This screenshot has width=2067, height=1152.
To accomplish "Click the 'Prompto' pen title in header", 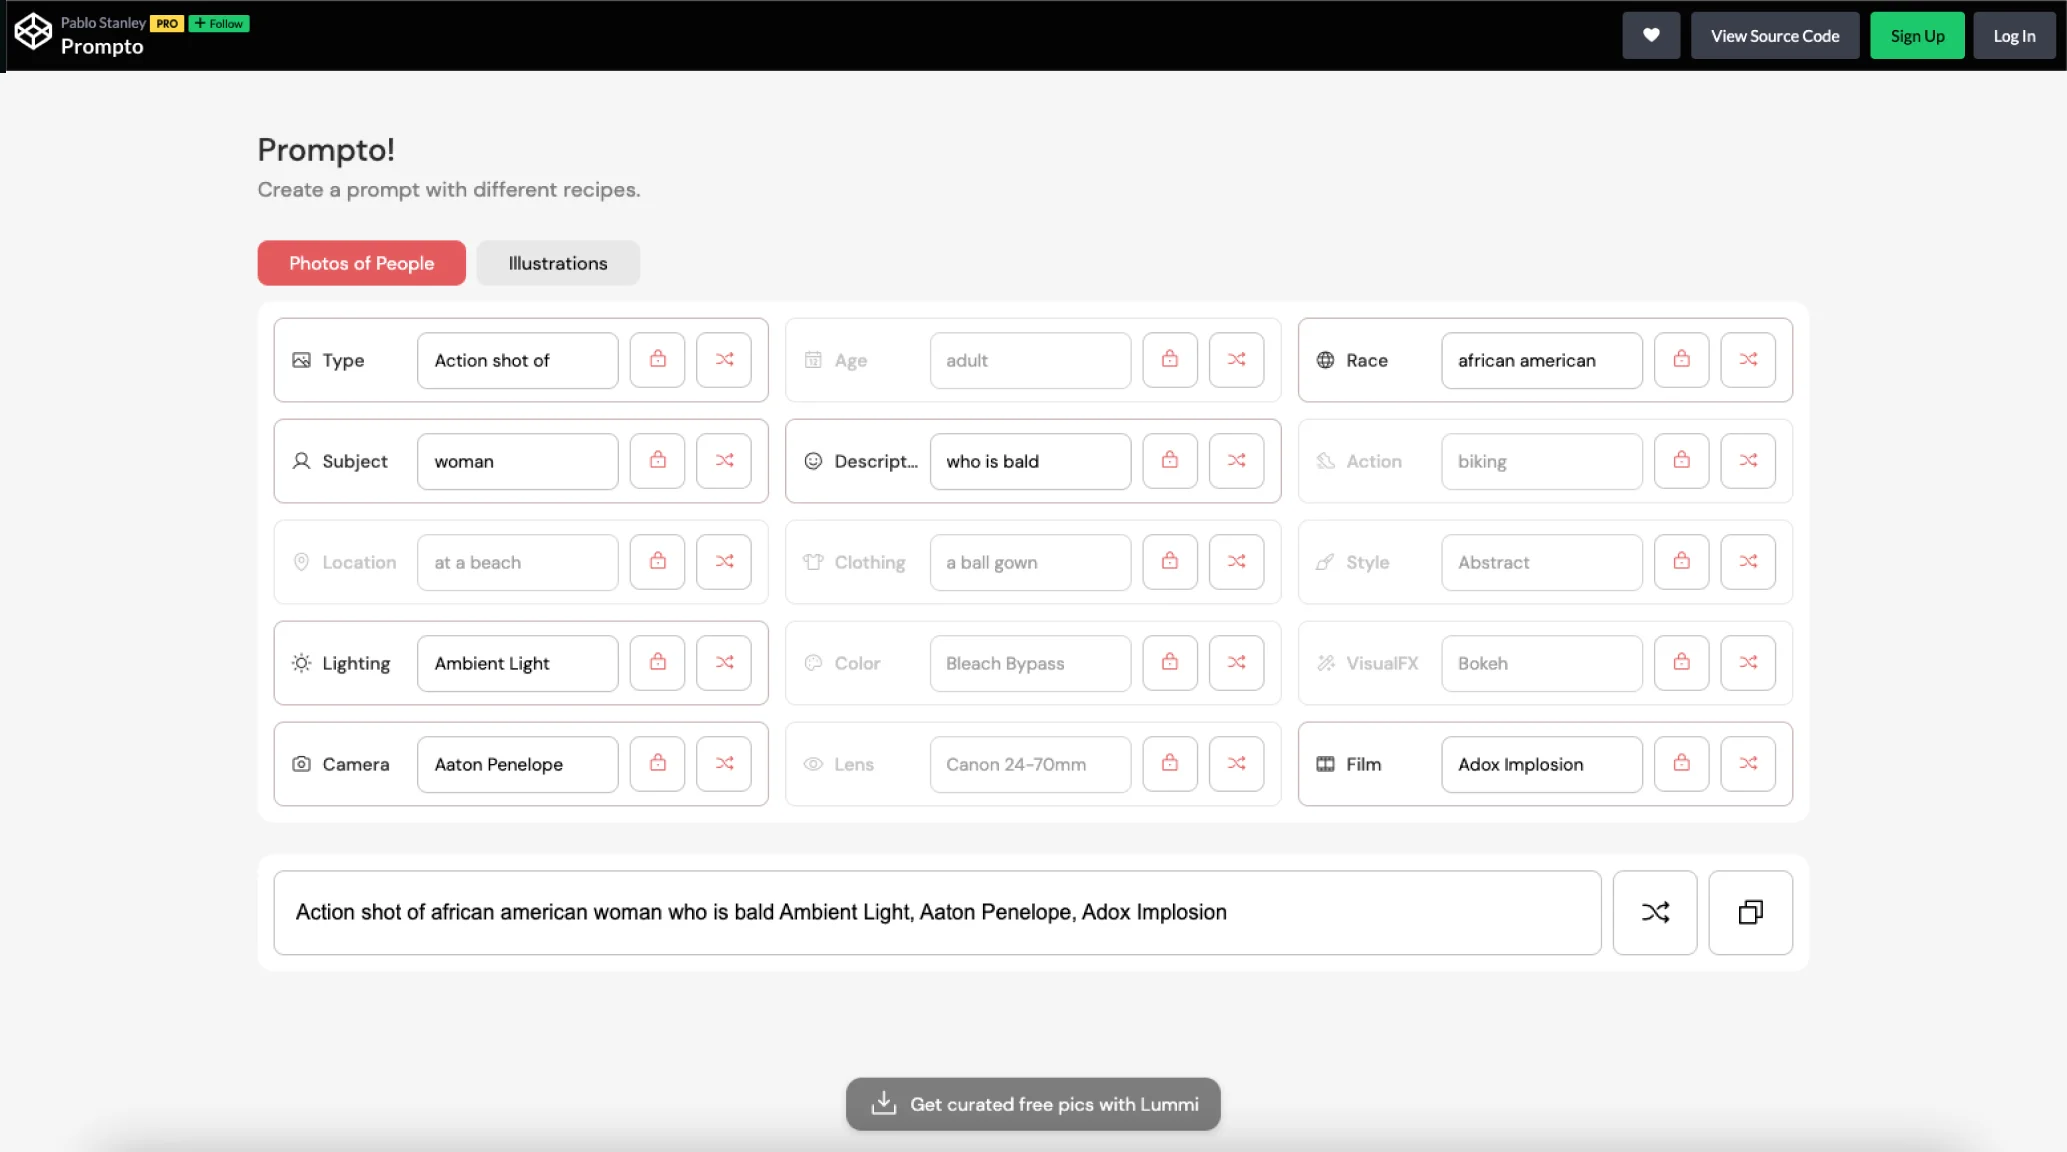I will tap(102, 47).
